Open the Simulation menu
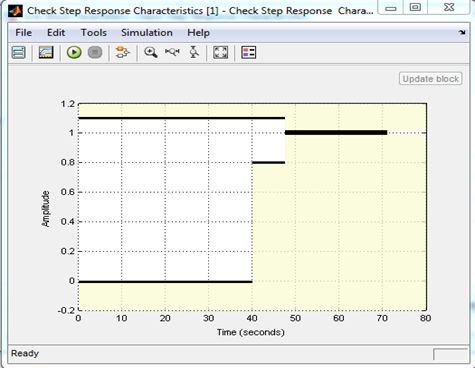This screenshot has height=368, width=475. pos(147,33)
